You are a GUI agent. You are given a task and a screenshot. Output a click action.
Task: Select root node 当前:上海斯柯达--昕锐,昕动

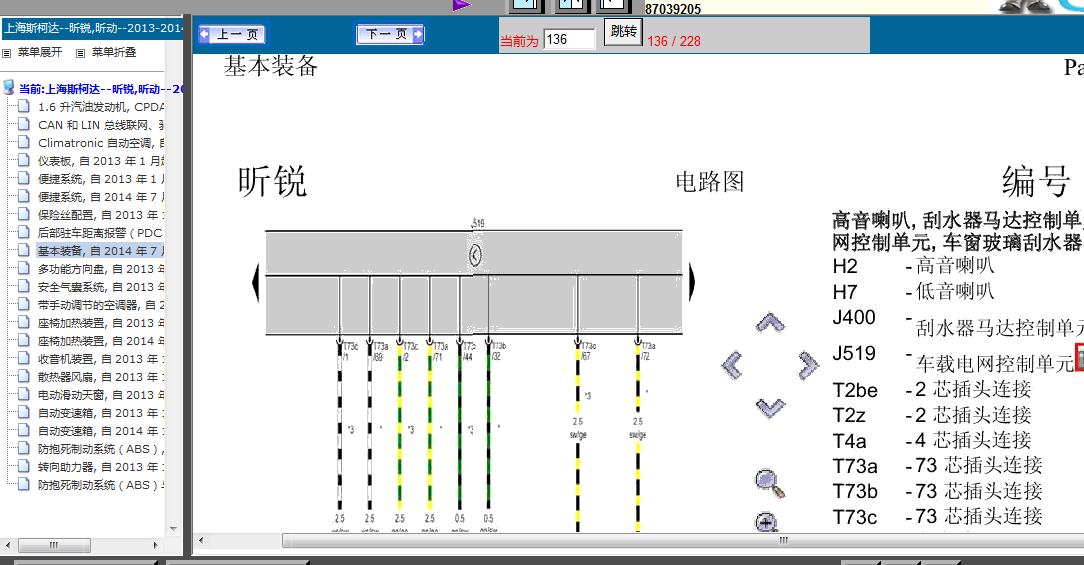pos(101,89)
